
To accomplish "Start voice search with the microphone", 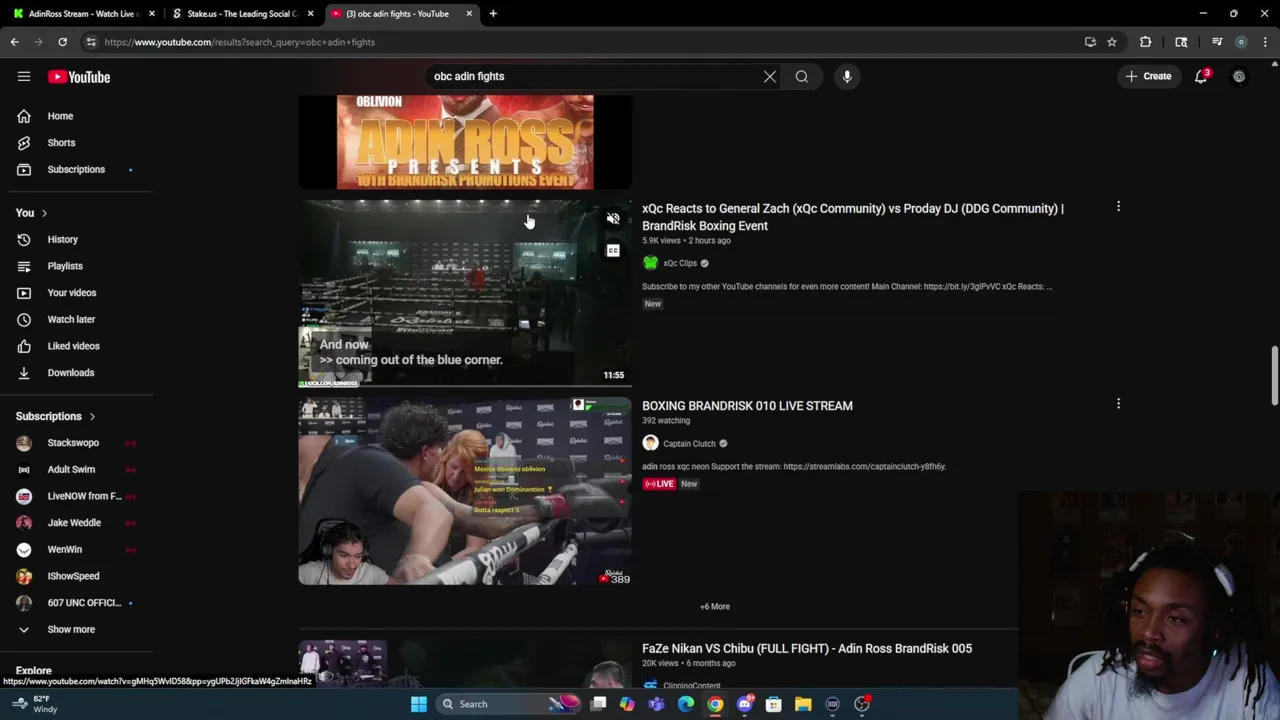I will (x=847, y=76).
